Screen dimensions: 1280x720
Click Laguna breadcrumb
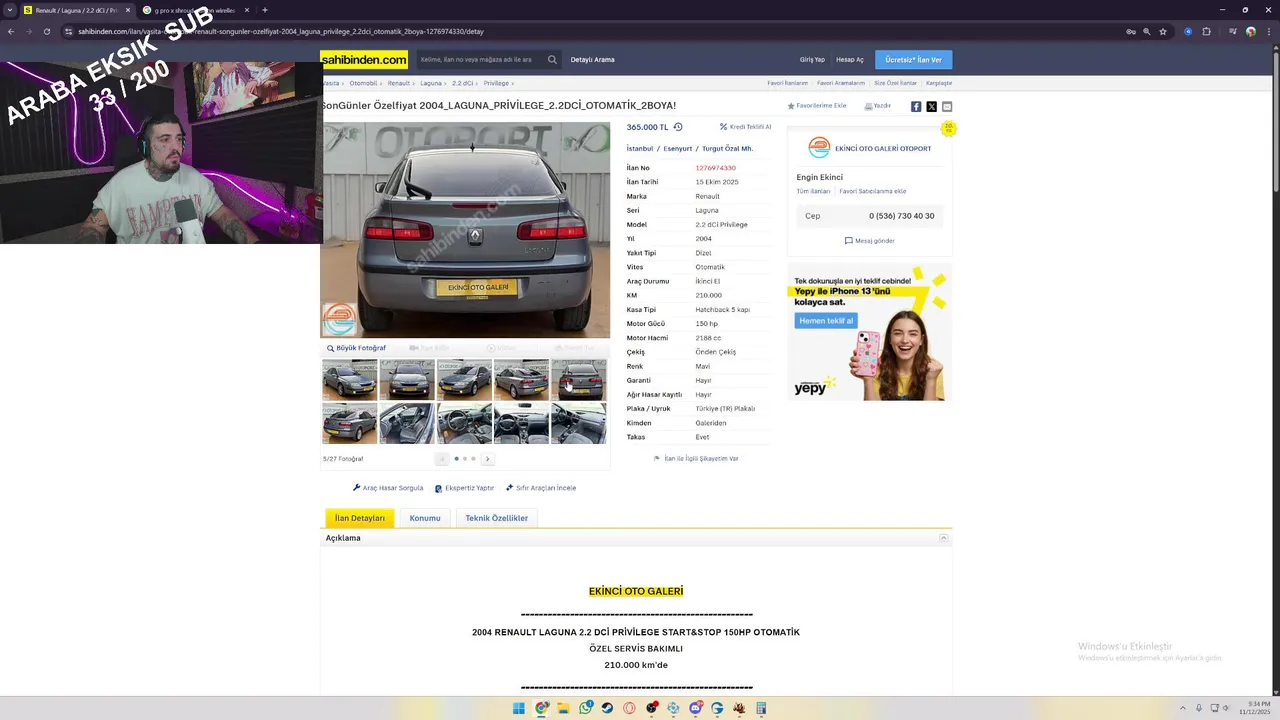431,83
